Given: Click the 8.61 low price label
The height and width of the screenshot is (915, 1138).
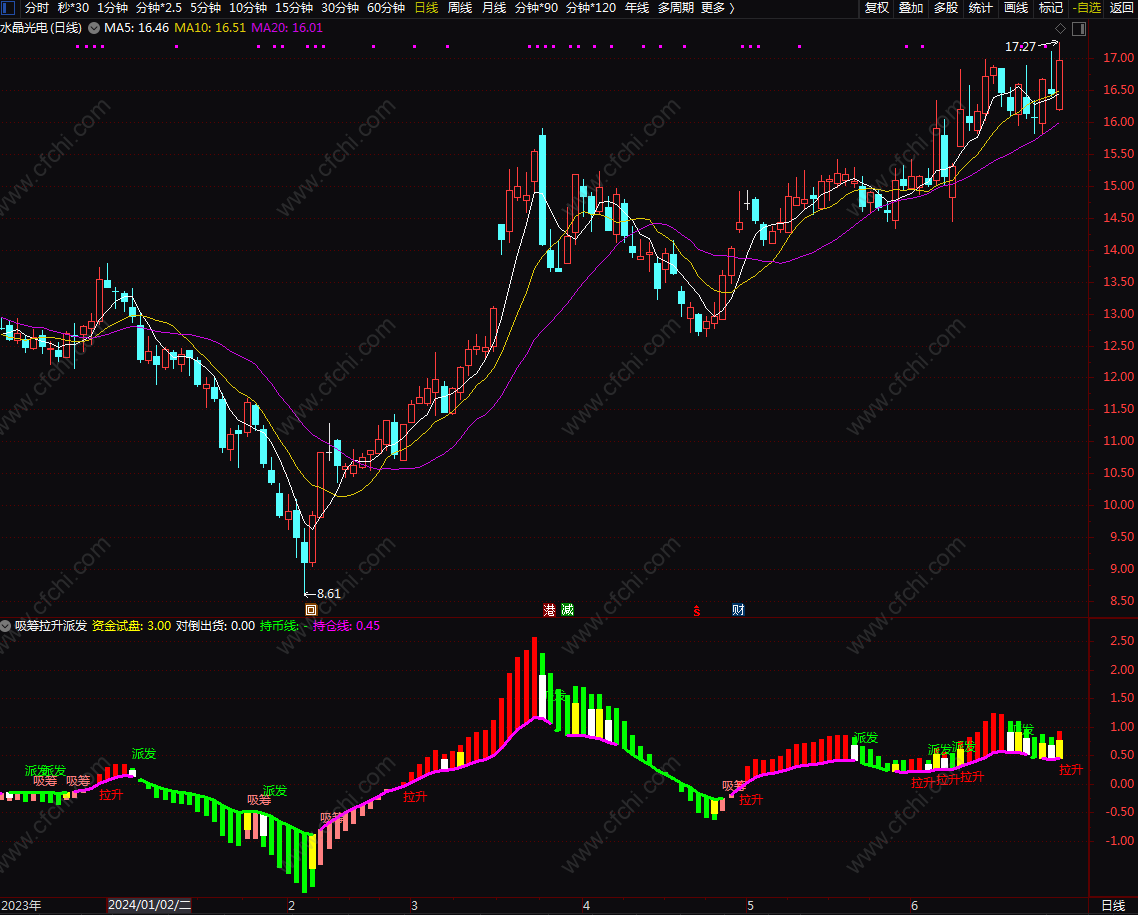Looking at the screenshot, I should [x=329, y=594].
